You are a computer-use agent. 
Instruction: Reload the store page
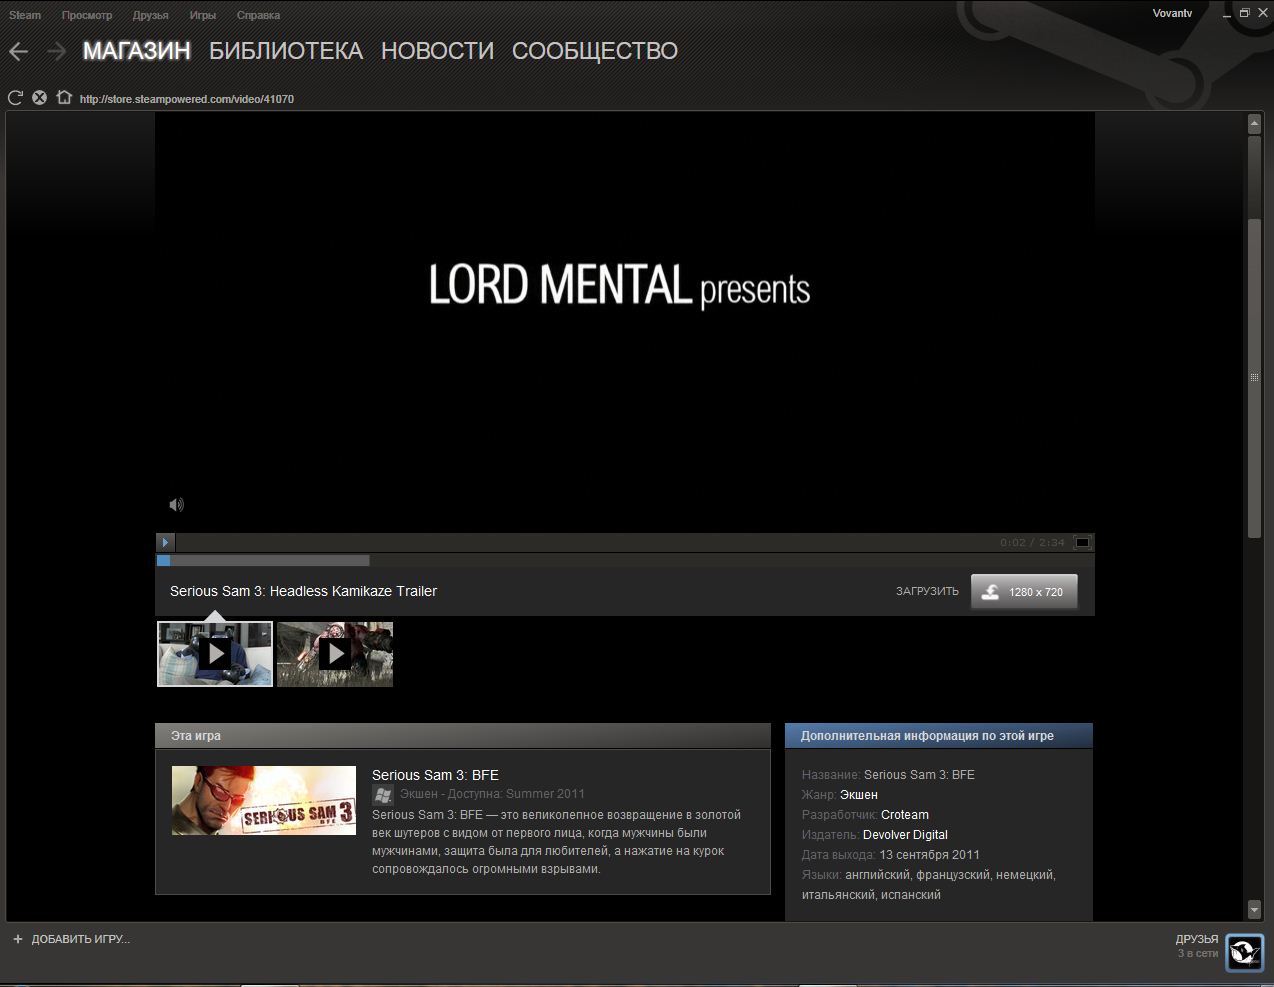tap(15, 98)
